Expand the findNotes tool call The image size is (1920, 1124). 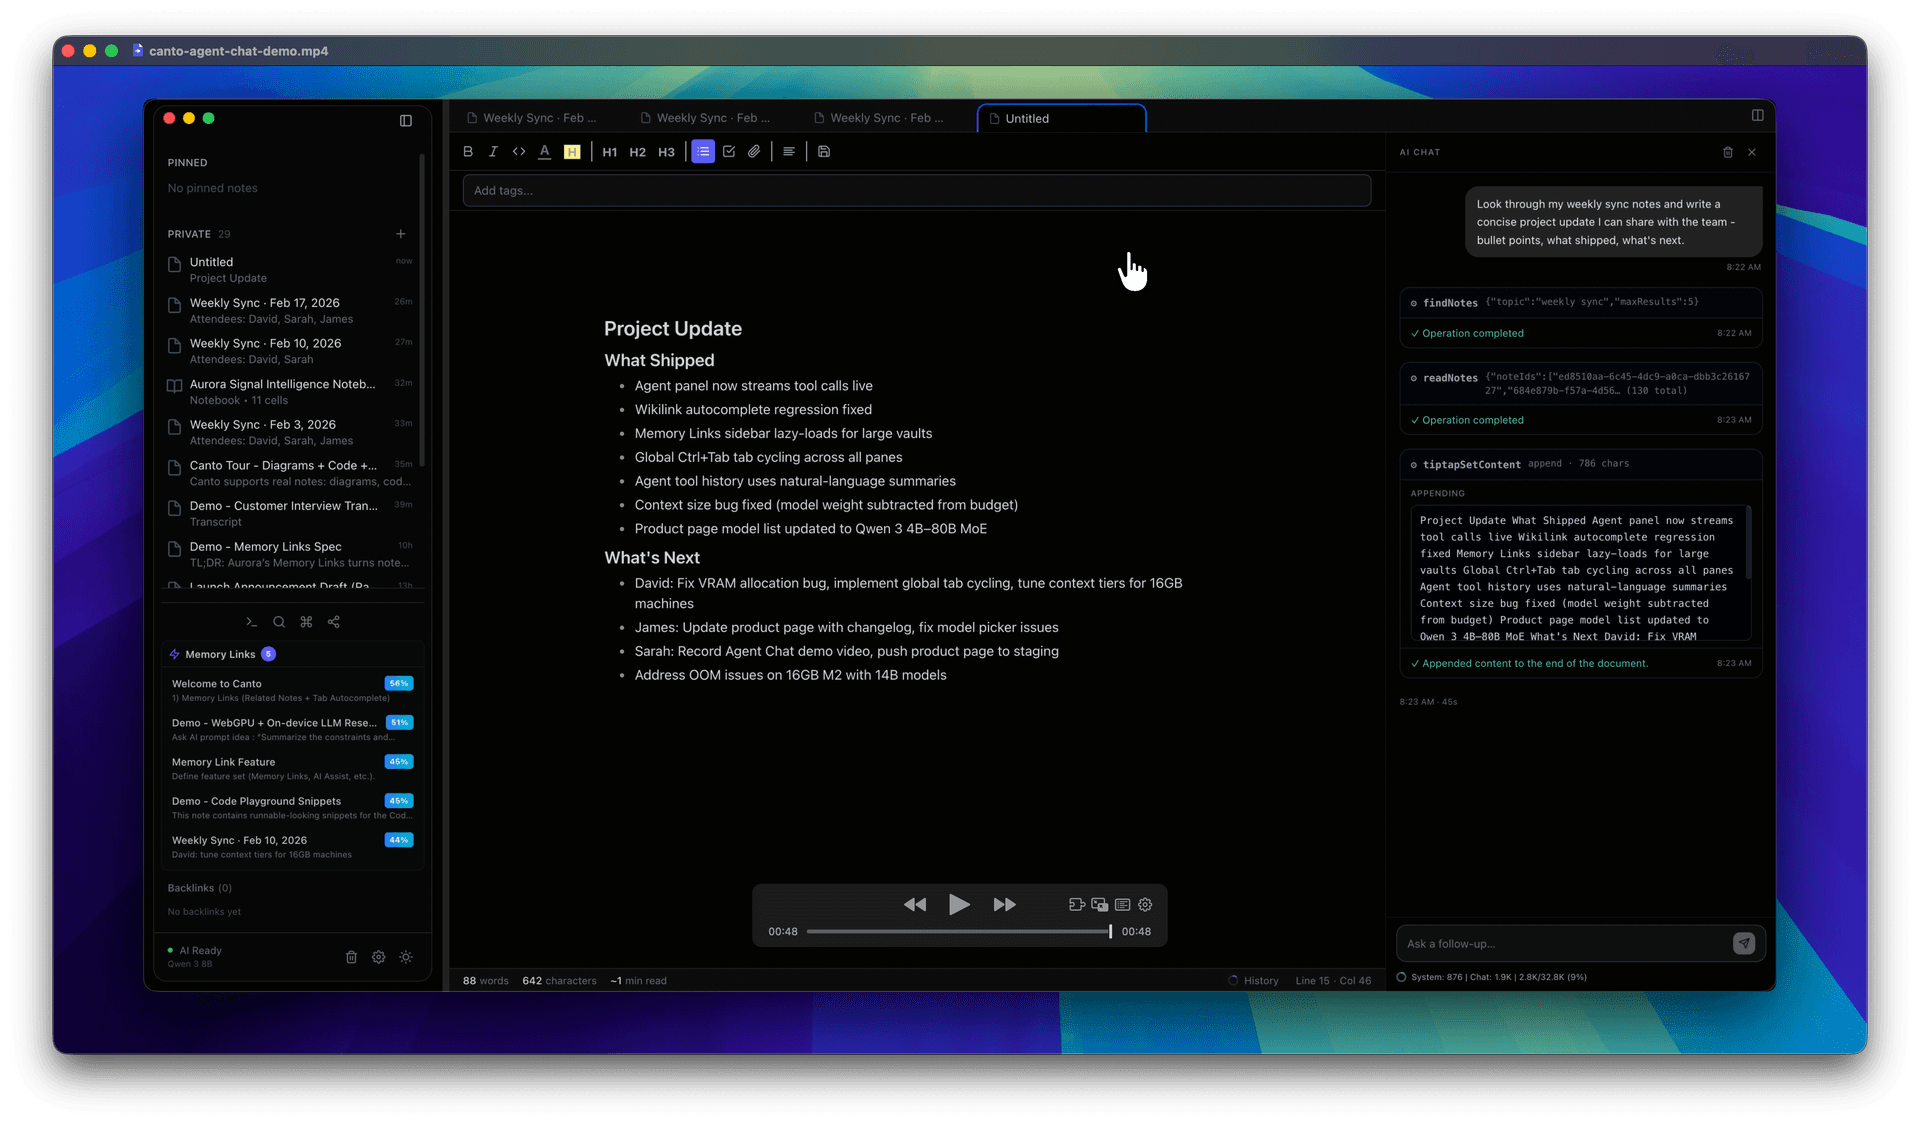pos(1450,302)
